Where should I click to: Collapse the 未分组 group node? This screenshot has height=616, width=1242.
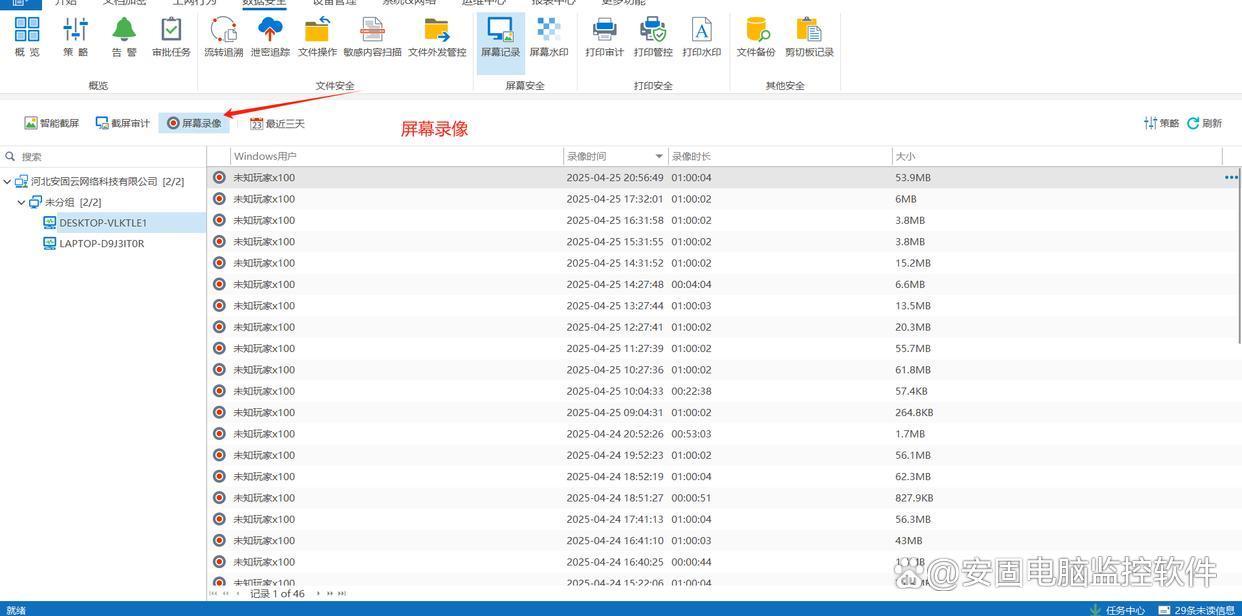coord(22,203)
